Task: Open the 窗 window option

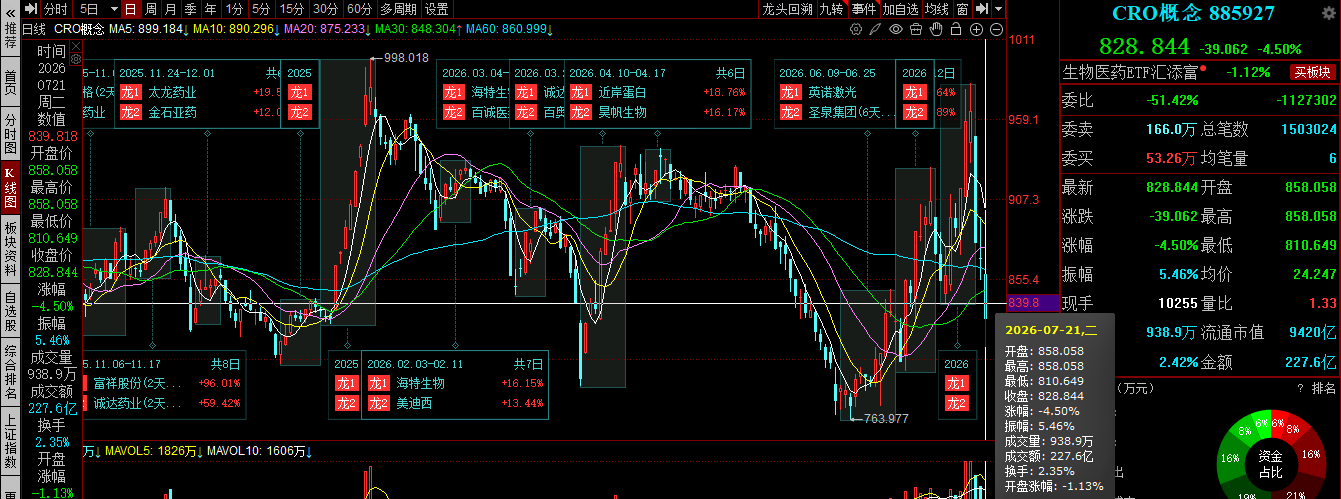Action: [x=962, y=9]
